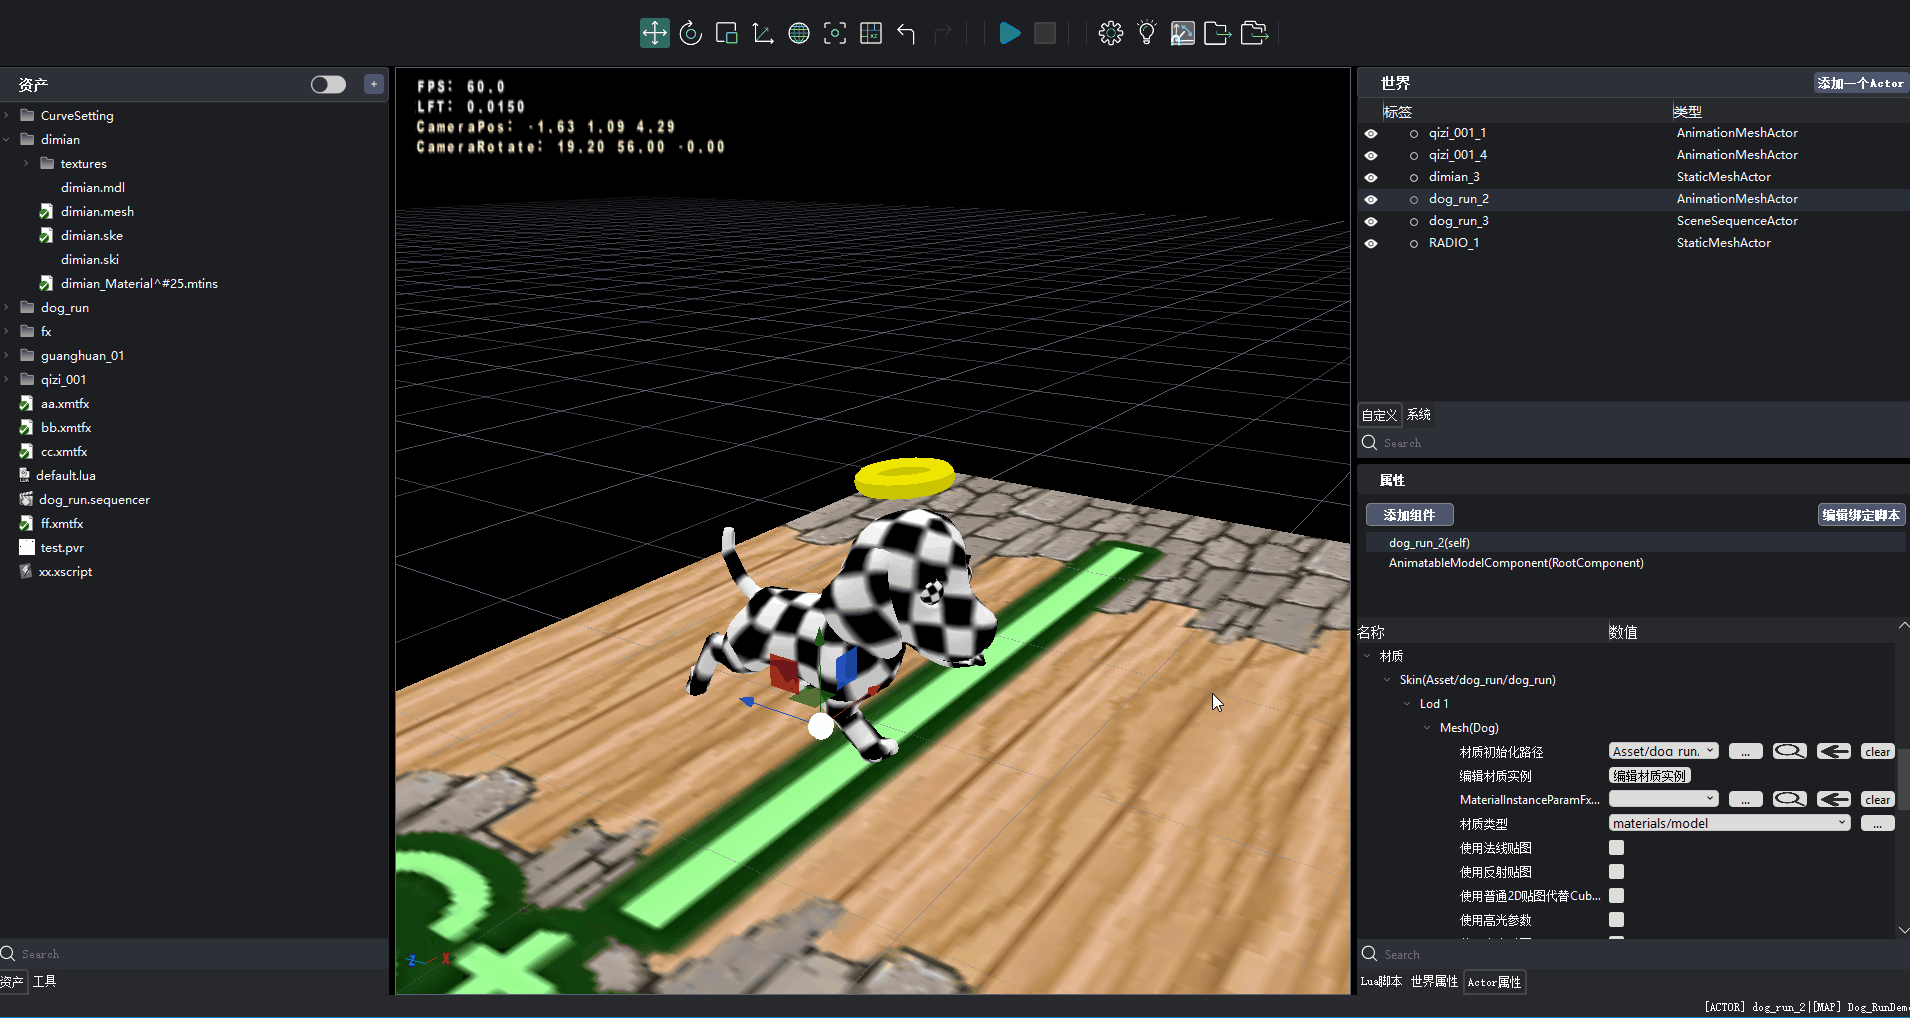Click the light bulb lighting icon

coord(1146,33)
